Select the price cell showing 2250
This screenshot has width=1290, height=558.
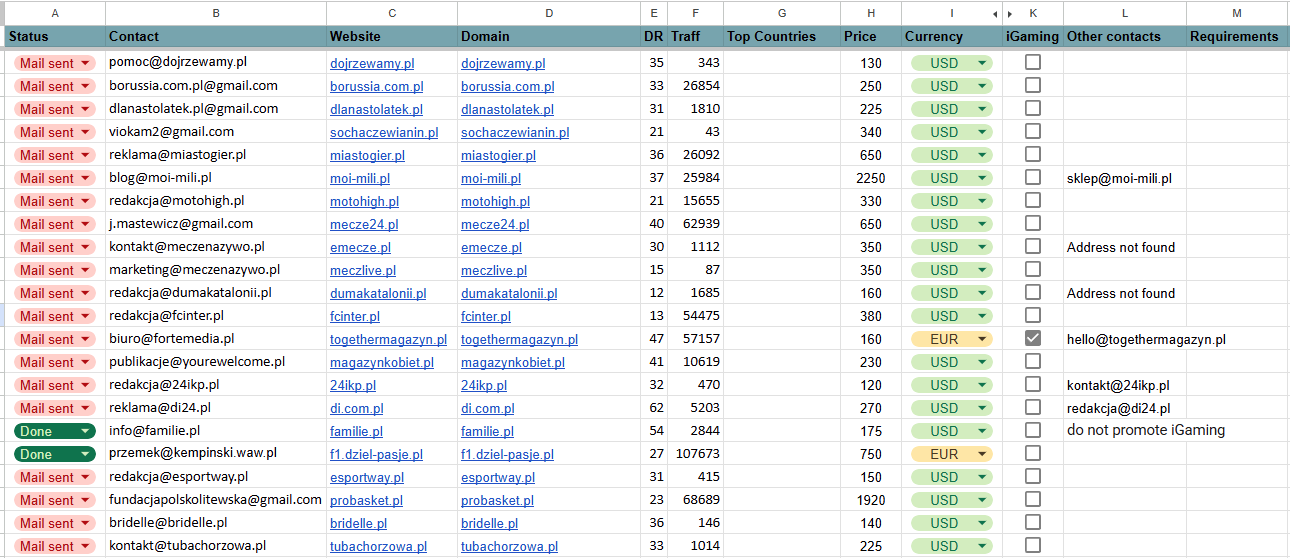click(x=871, y=178)
